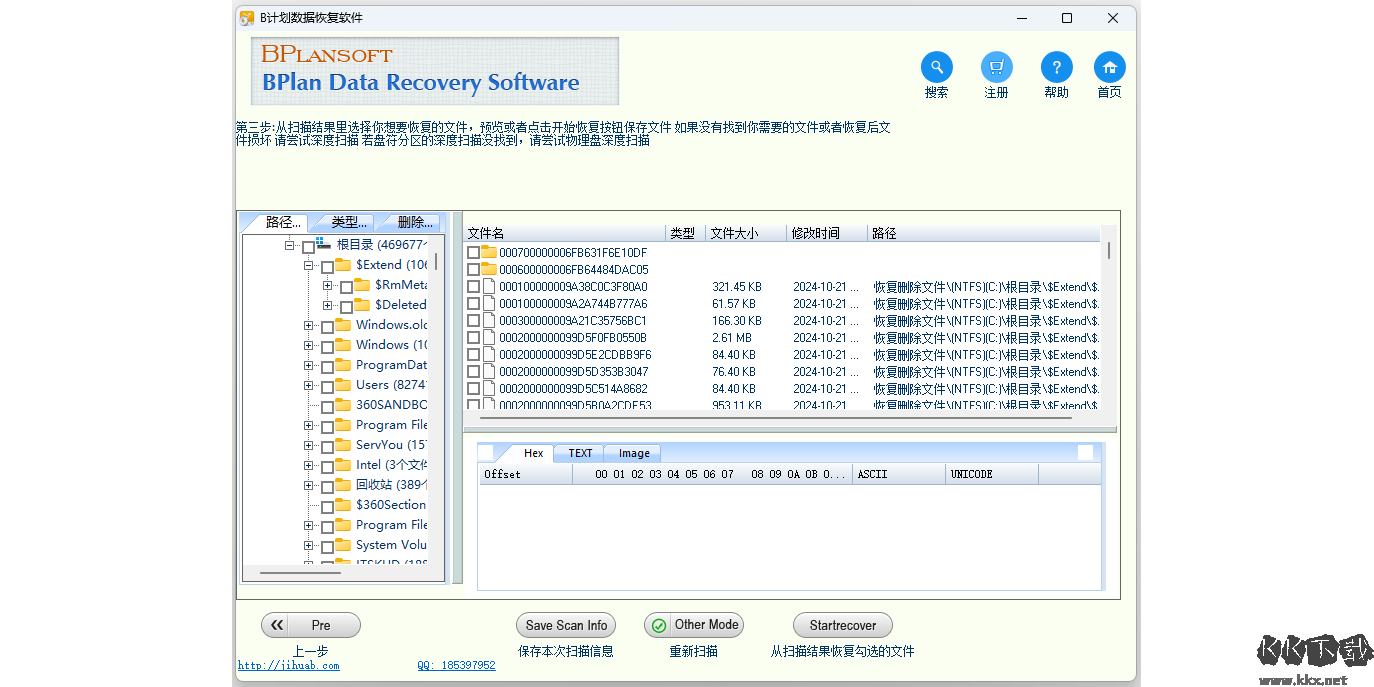Click the Pre button
The width and height of the screenshot is (1374, 687).
[311, 625]
